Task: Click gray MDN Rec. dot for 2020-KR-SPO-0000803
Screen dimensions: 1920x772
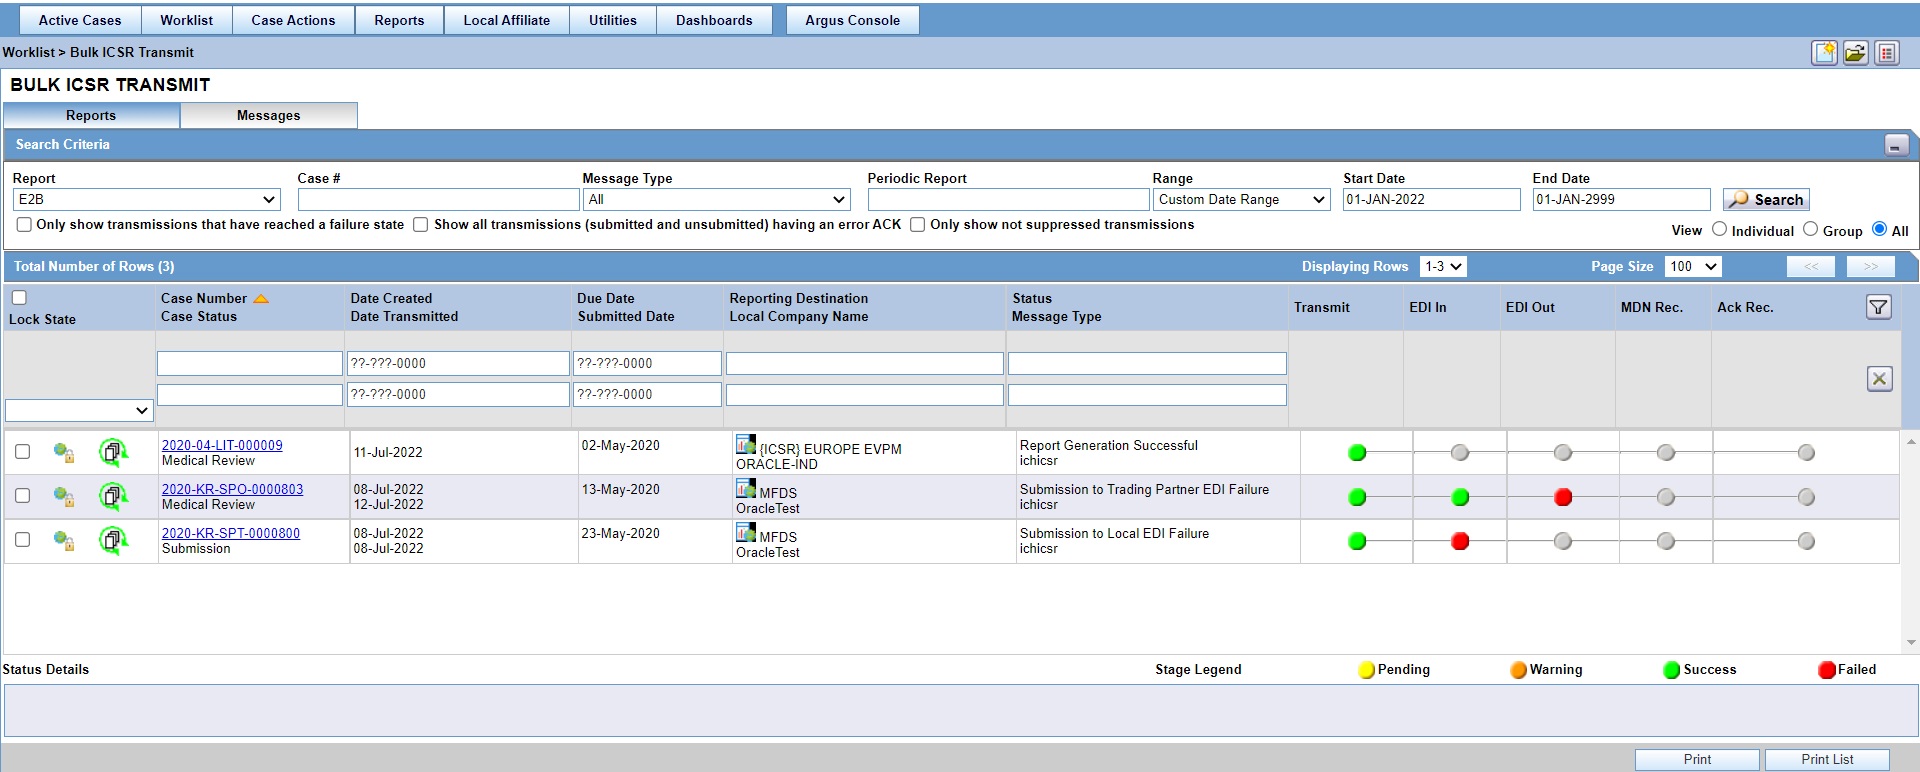Action: point(1665,497)
